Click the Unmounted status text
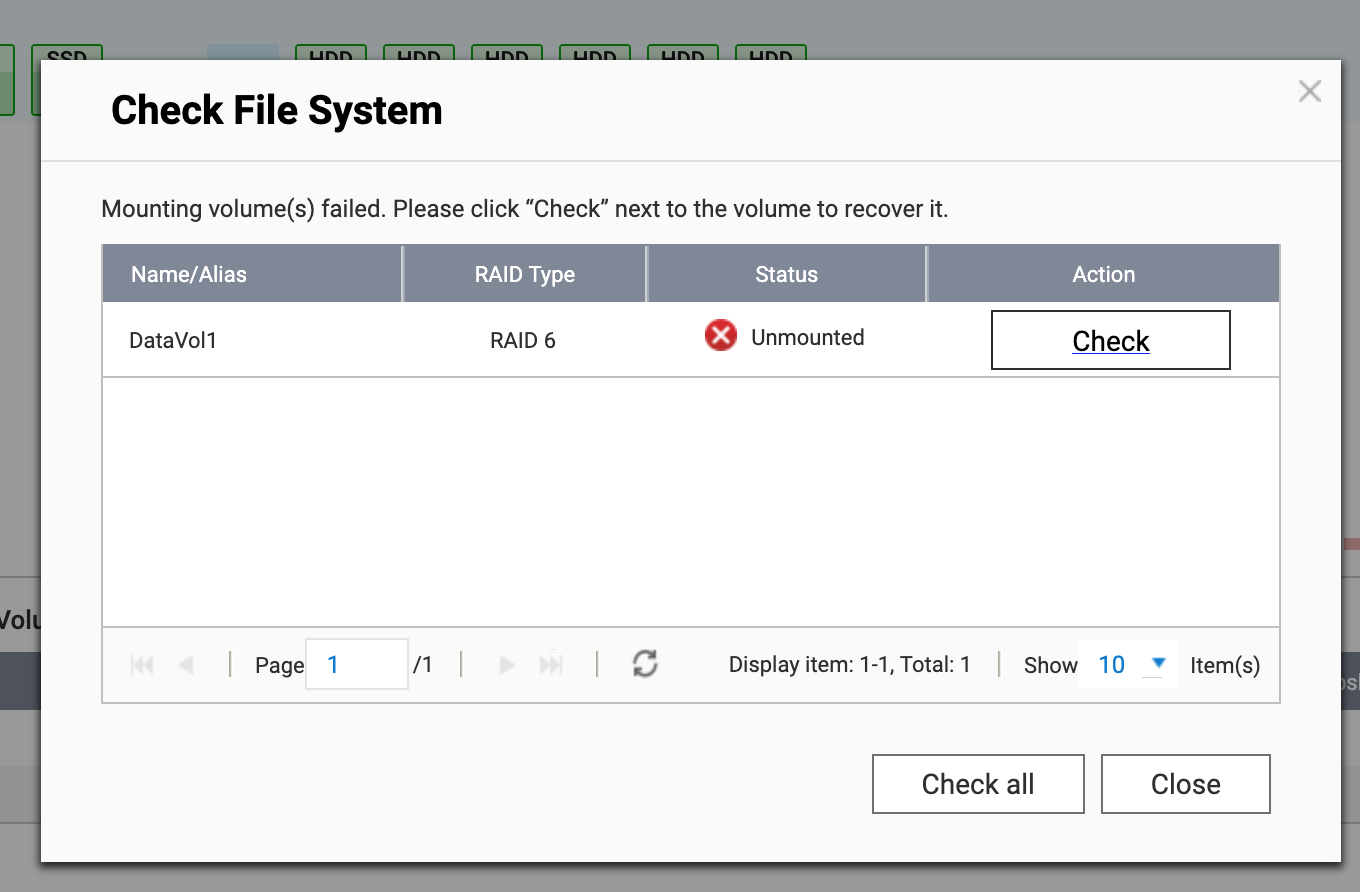The image size is (1360, 892). click(x=807, y=338)
